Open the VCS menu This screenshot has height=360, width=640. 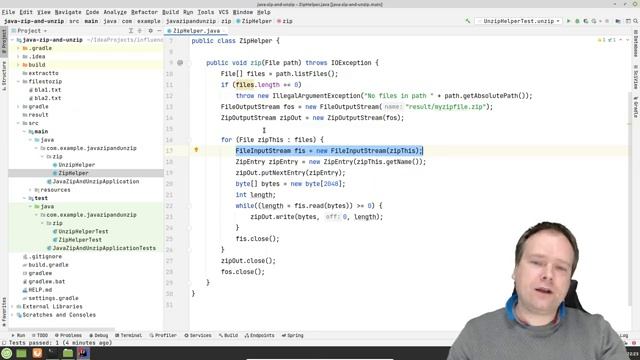[x=223, y=12]
